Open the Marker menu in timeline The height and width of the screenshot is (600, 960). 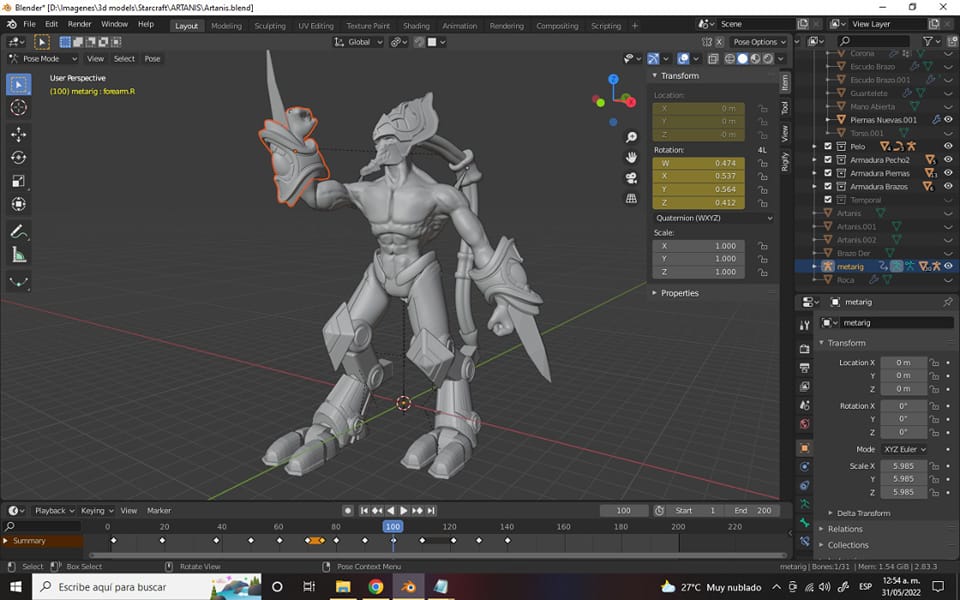[159, 511]
